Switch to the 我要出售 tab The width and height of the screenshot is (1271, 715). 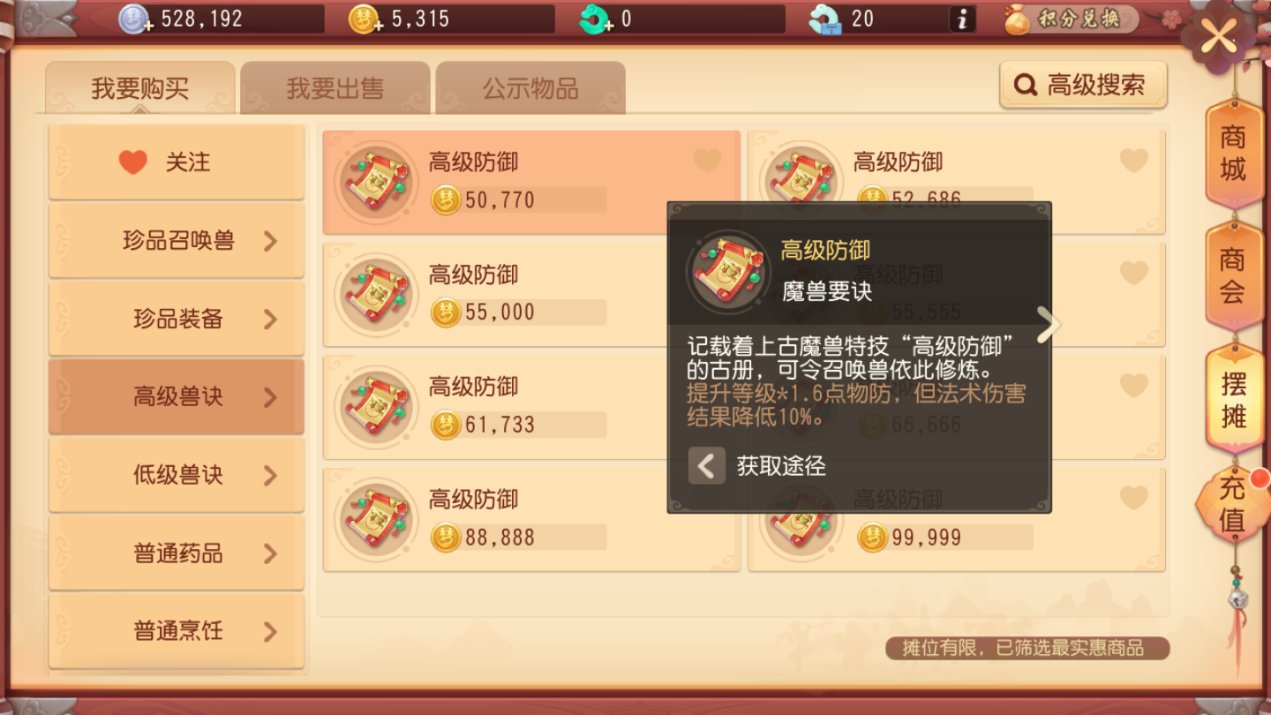point(335,88)
